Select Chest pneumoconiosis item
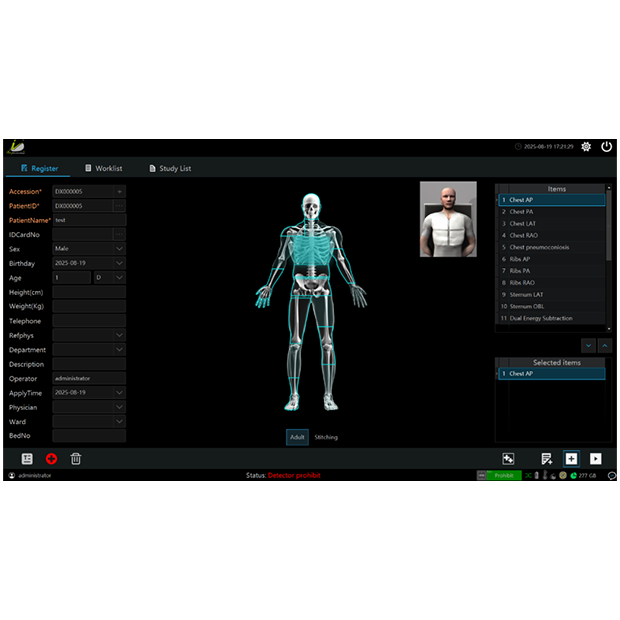Image resolution: width=620 pixels, height=620 pixels. [552, 247]
